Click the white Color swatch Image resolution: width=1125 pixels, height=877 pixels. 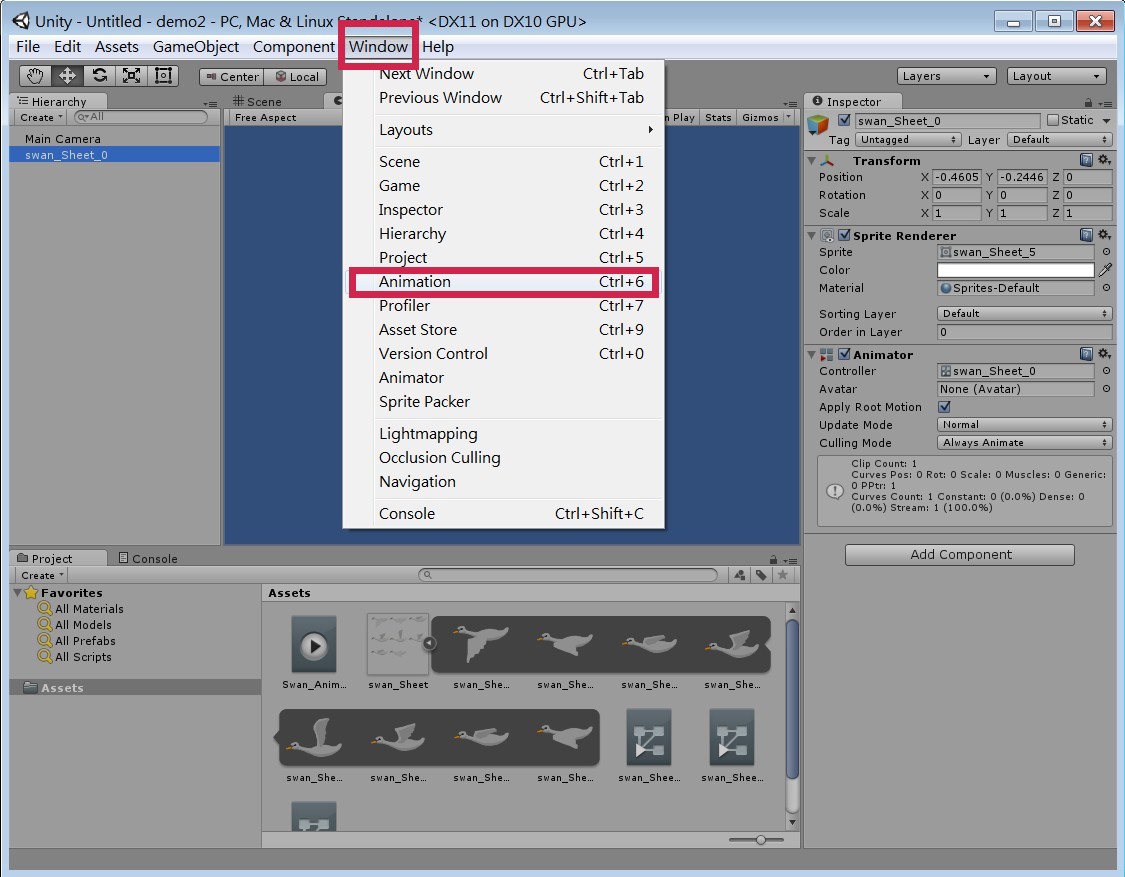click(1015, 270)
